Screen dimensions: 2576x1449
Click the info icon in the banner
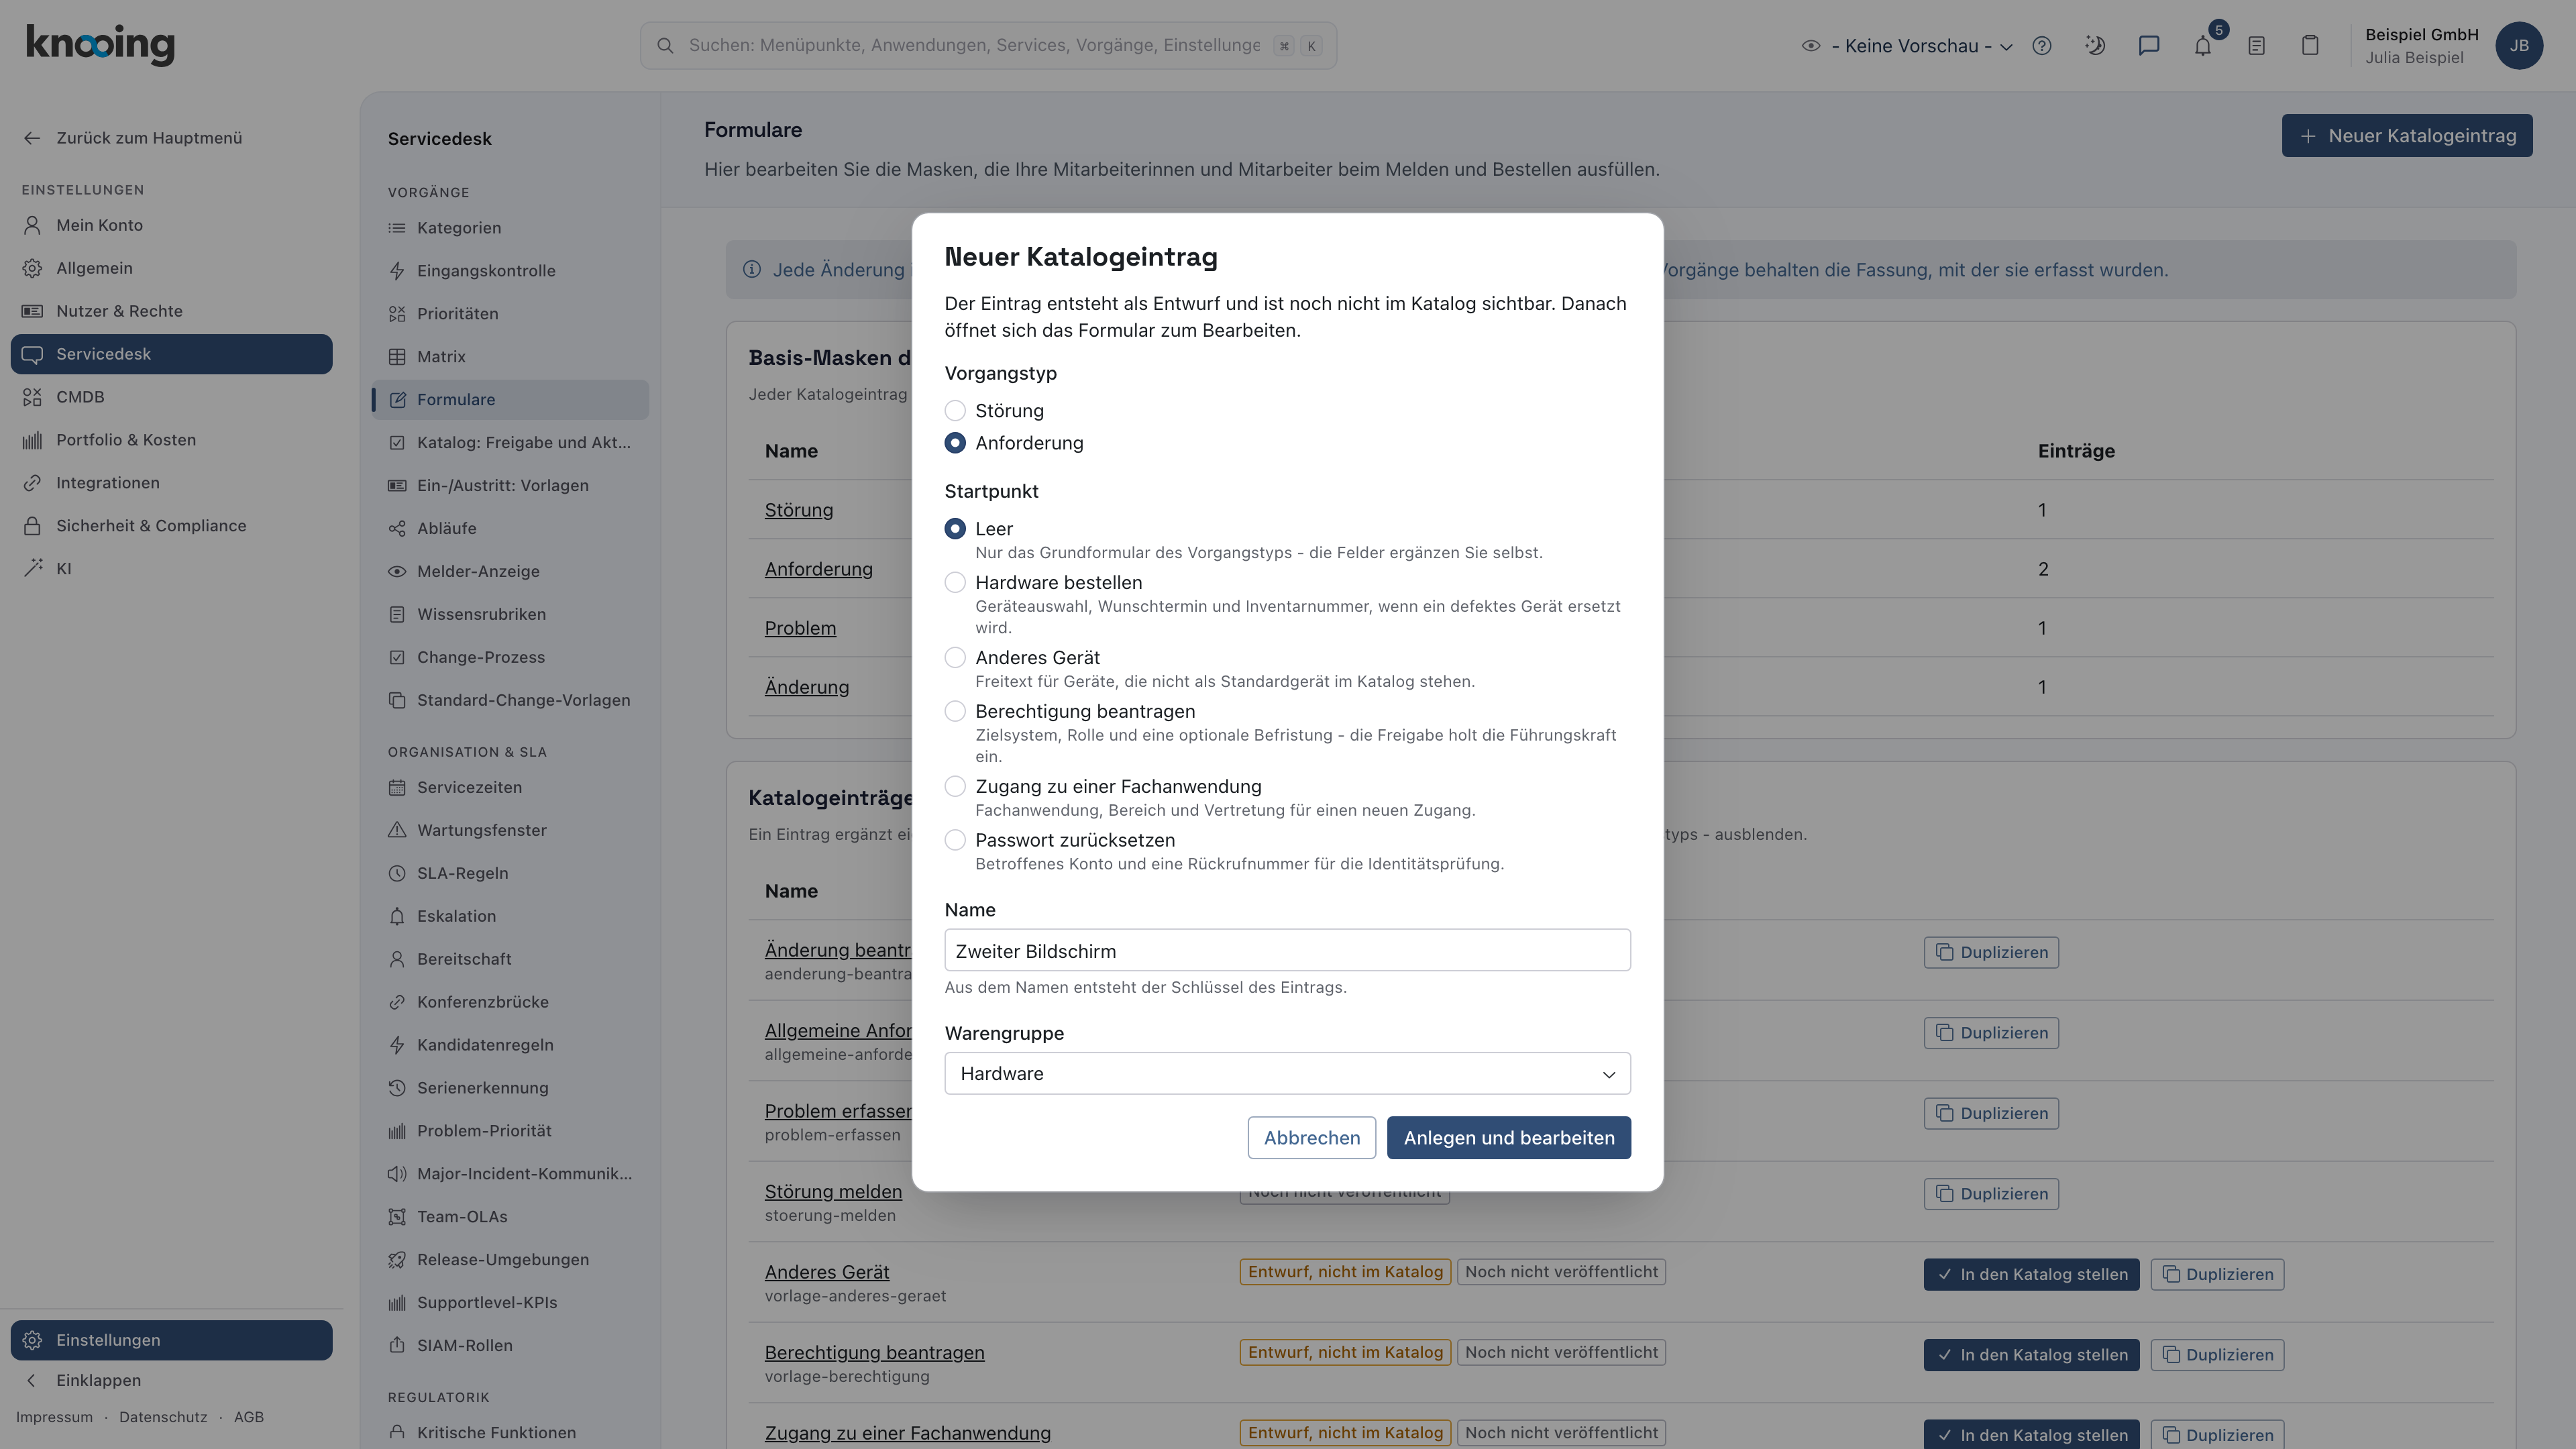pyautogui.click(x=752, y=270)
